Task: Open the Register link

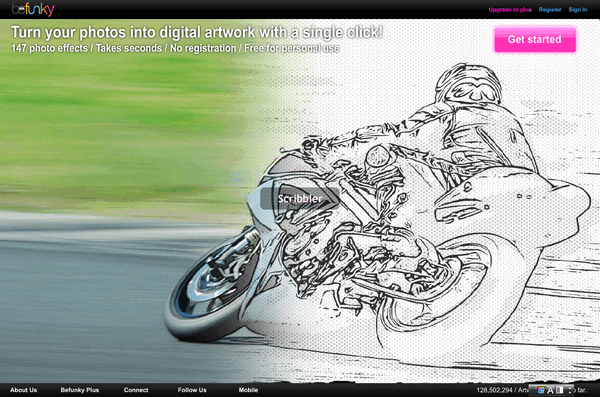Action: [550, 10]
